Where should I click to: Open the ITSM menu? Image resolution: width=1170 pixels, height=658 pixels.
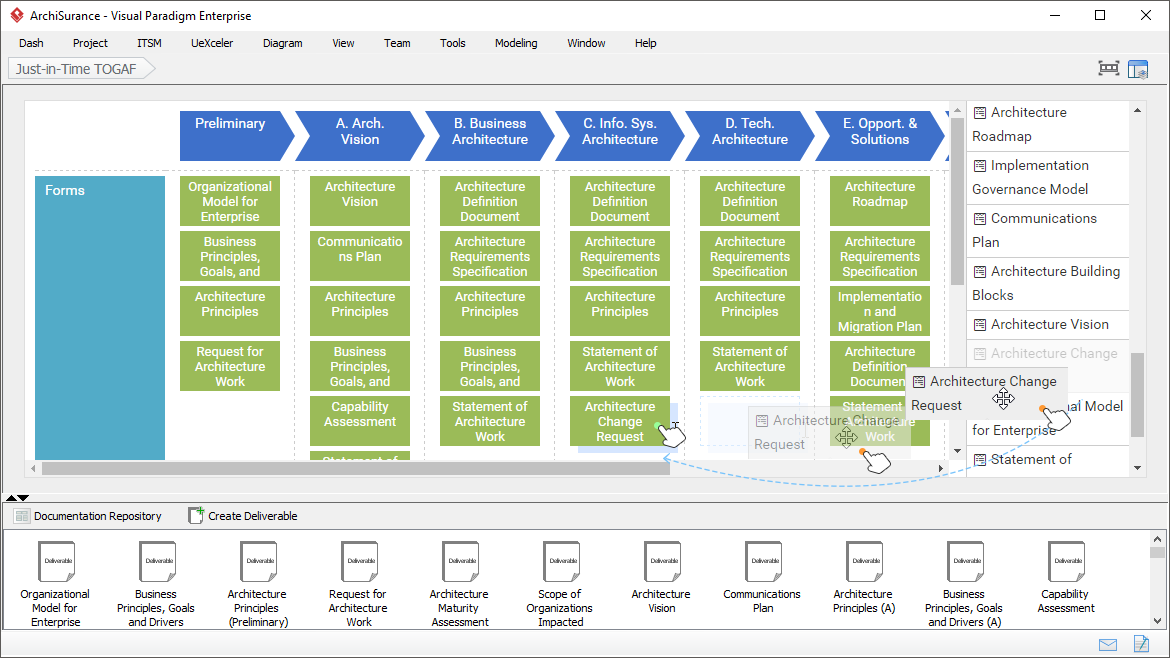[x=149, y=43]
